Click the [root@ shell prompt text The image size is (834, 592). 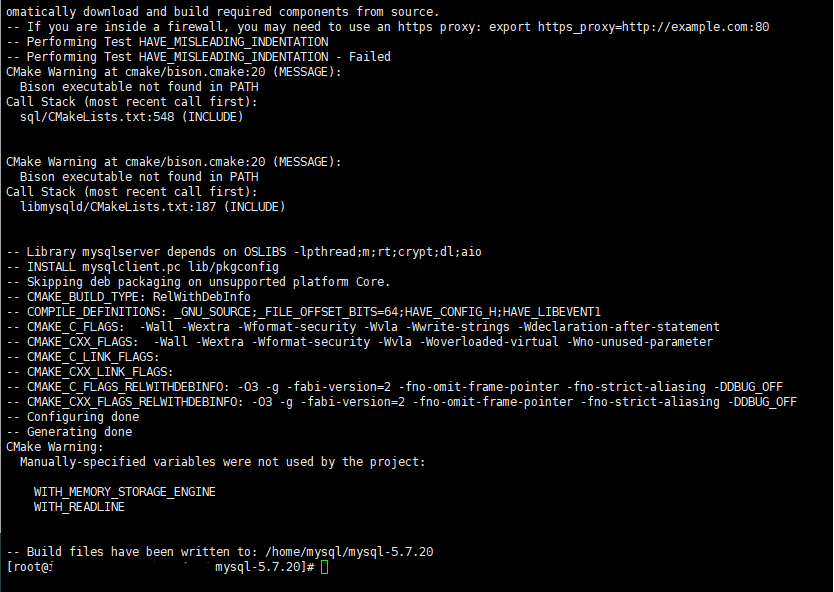[29, 567]
